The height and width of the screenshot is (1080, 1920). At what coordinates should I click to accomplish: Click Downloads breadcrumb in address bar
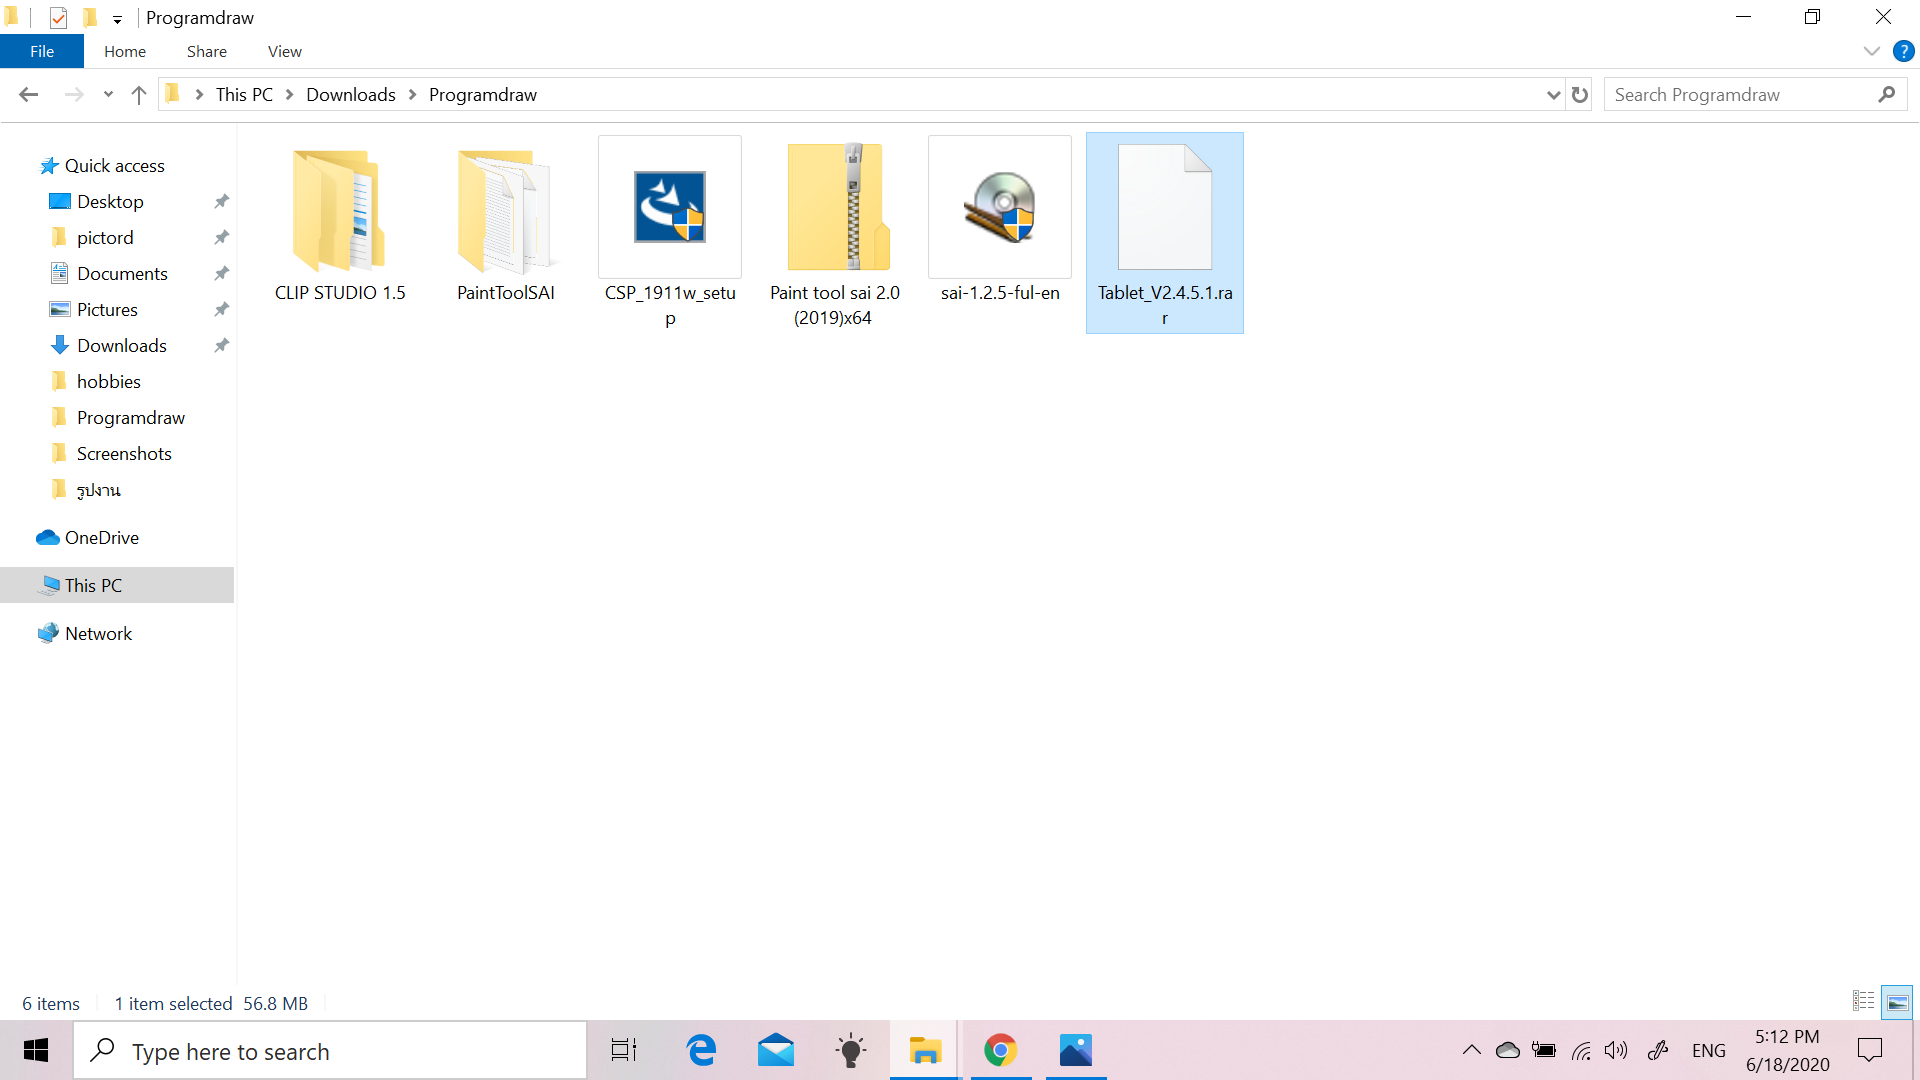tap(351, 95)
